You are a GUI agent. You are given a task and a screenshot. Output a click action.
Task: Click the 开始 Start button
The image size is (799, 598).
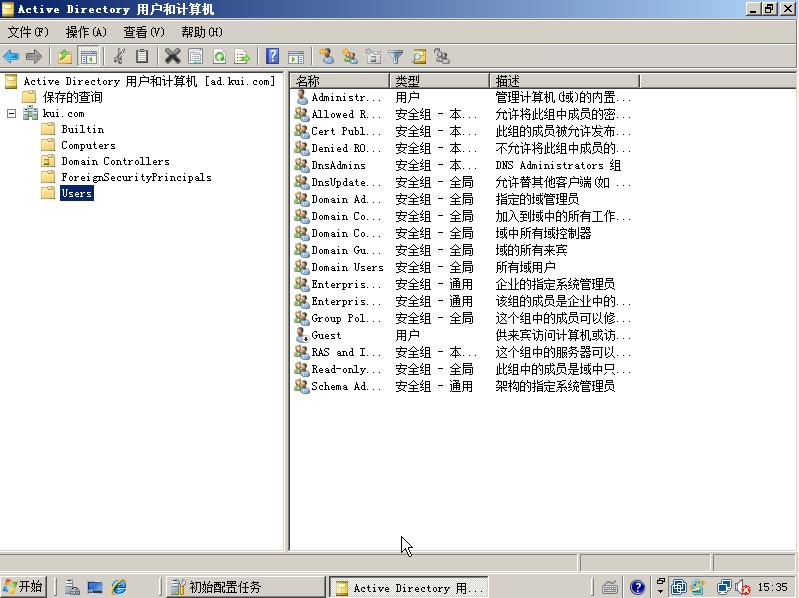tap(24, 587)
